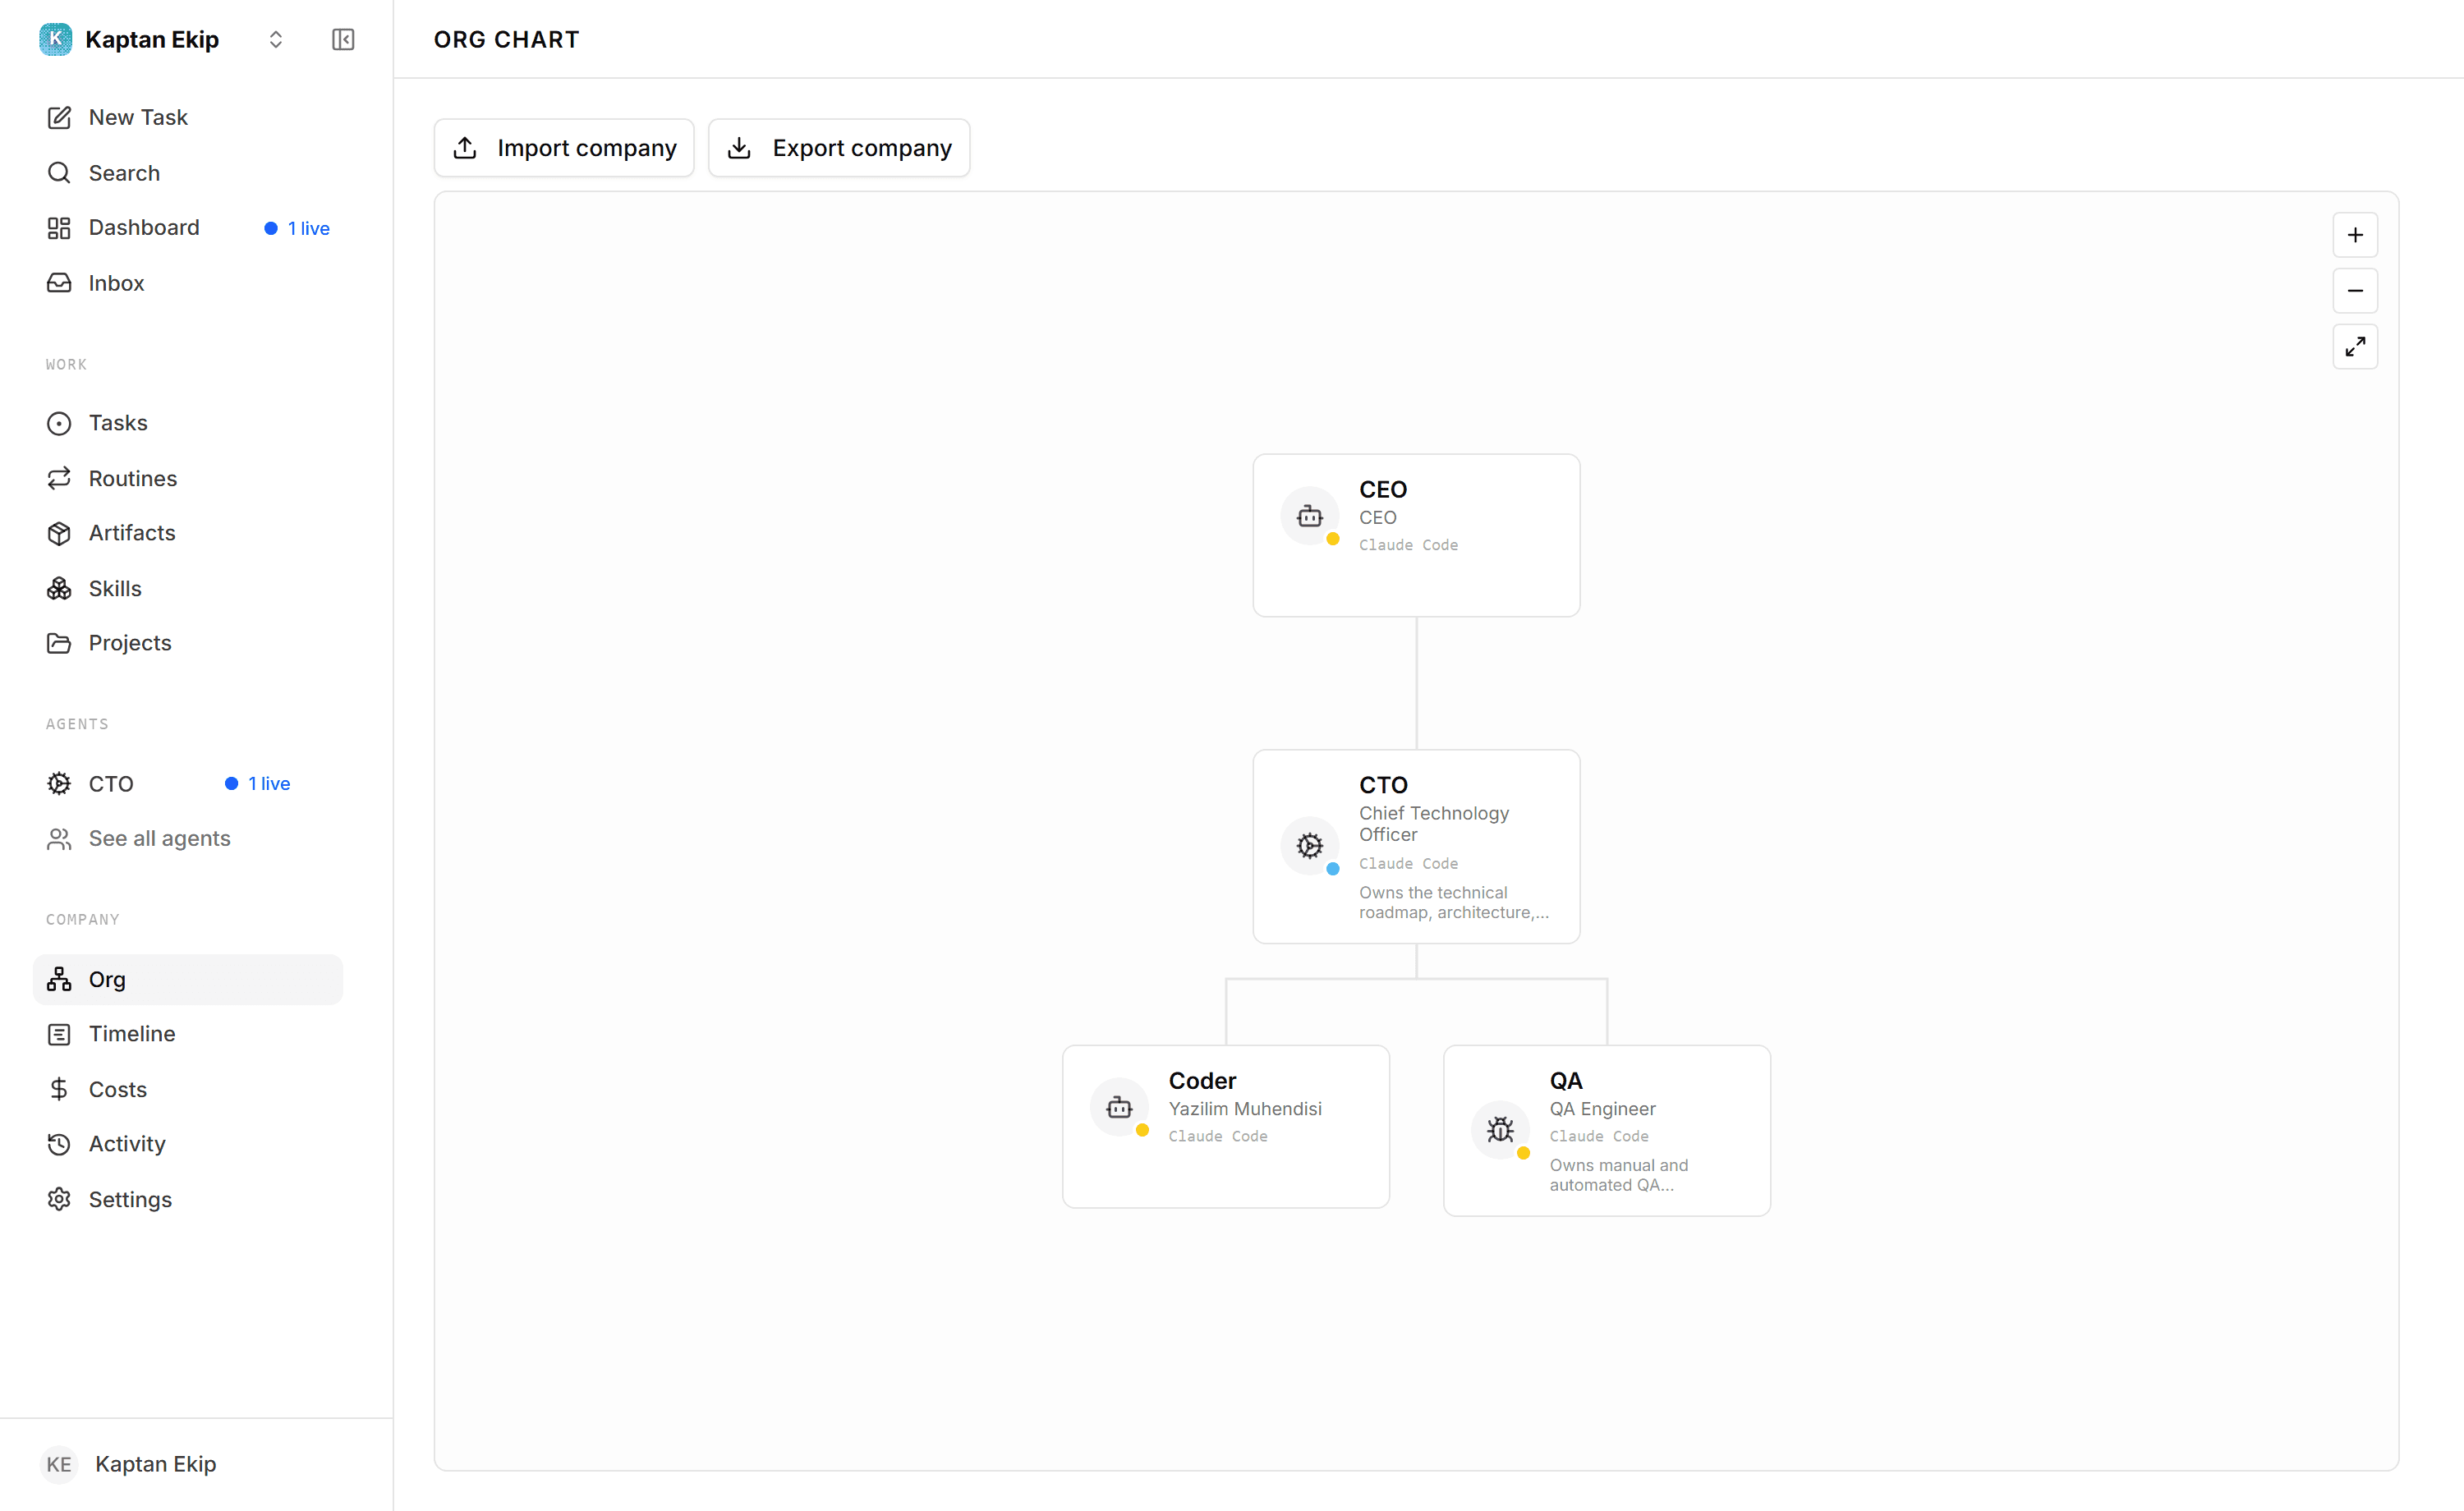Open the CEO node card
2464x1511 pixels.
1416,535
